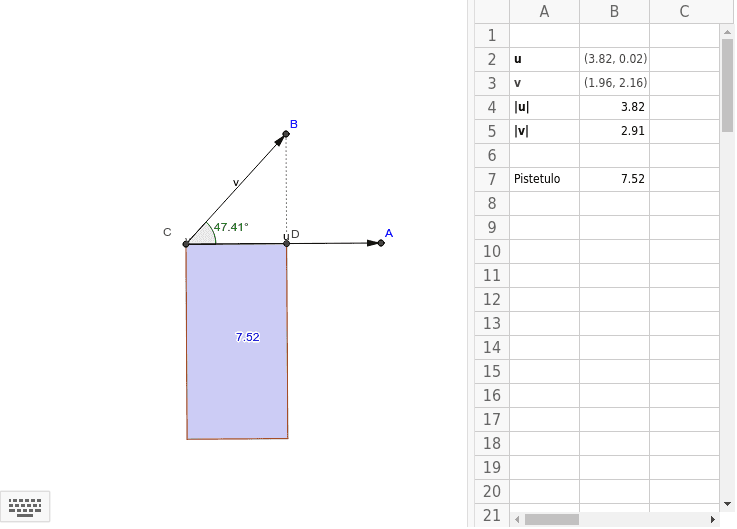Select spreadsheet column A header
This screenshot has width=737, height=529.
544,11
